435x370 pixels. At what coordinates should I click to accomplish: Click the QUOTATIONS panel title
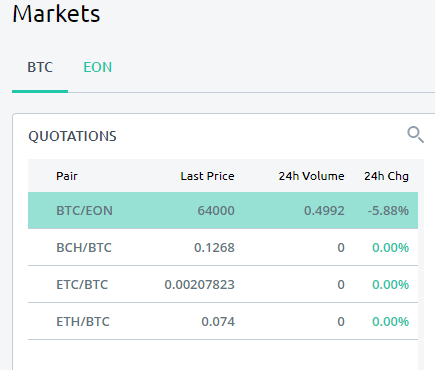[x=72, y=136]
